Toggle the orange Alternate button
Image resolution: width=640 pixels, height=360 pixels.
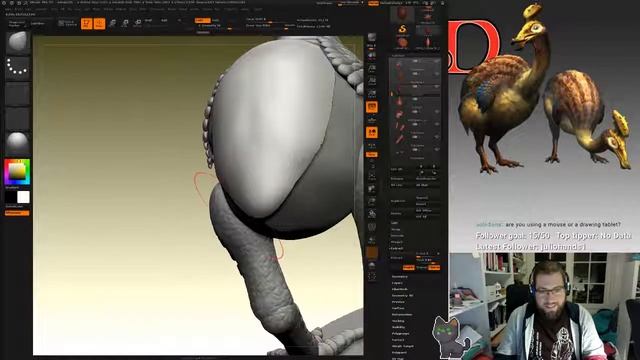click(x=17, y=213)
